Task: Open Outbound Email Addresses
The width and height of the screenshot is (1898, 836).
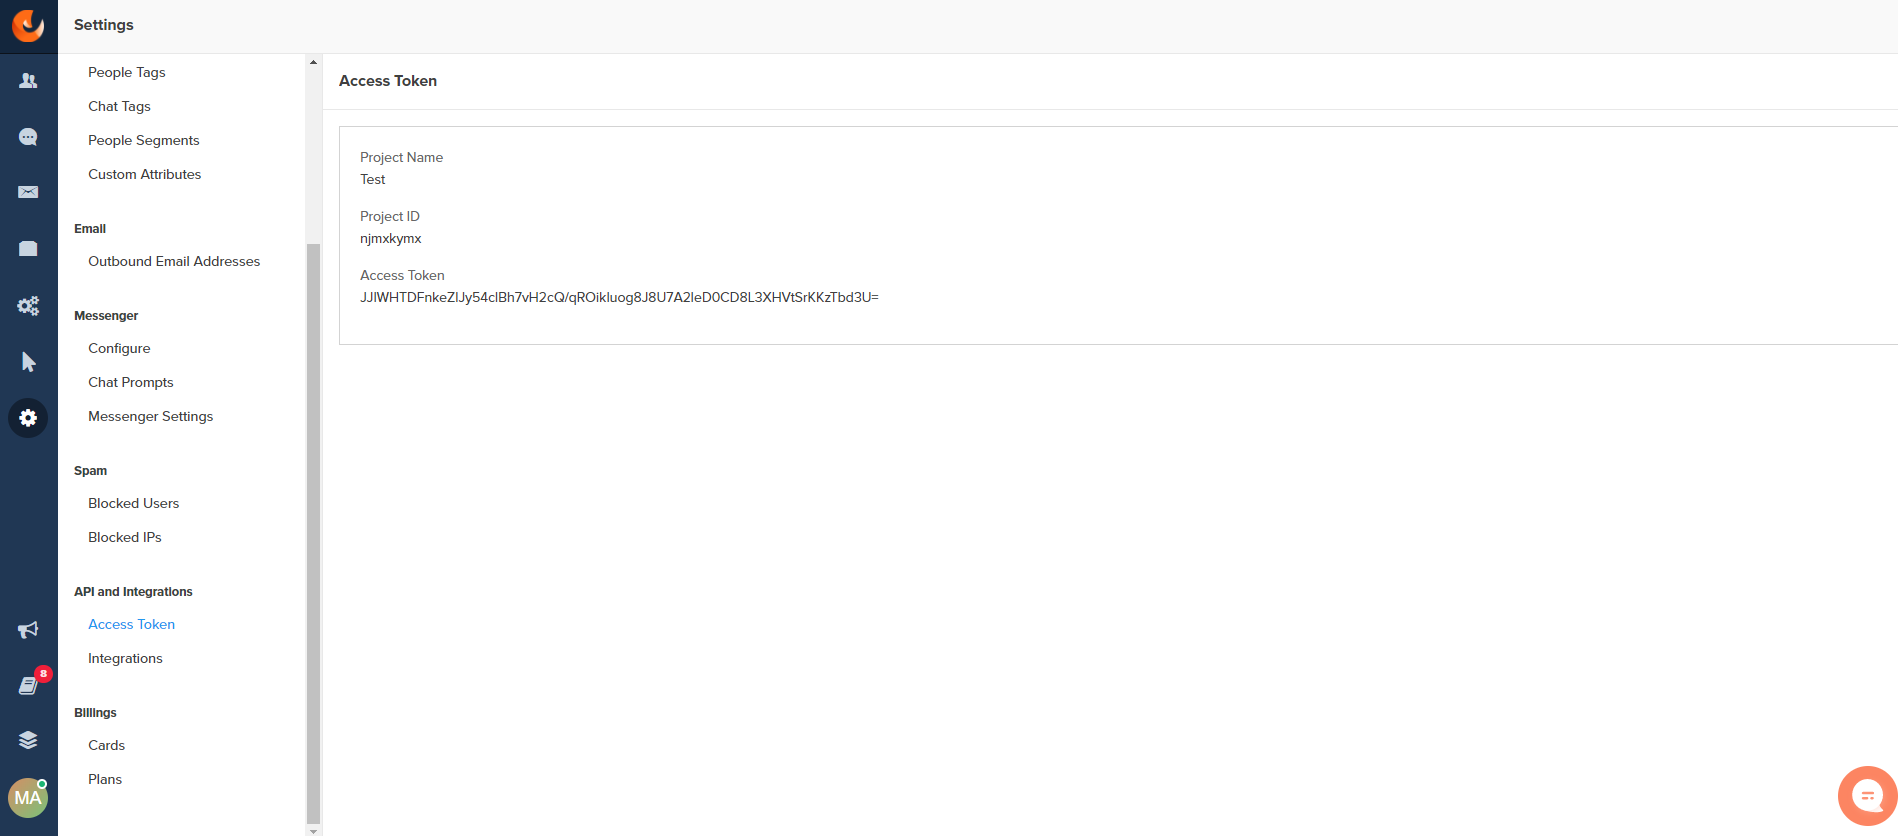Action: 174,261
